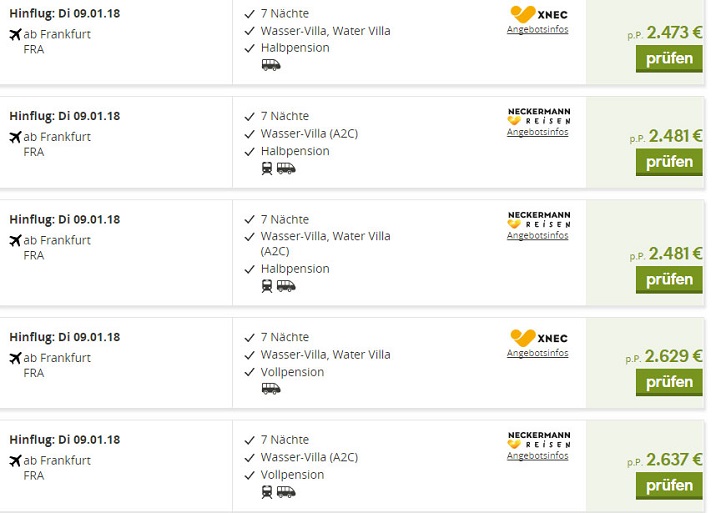Click the bus transfer icon in the 2.473 € offer
This screenshot has height=513, width=716.
(x=270, y=65)
